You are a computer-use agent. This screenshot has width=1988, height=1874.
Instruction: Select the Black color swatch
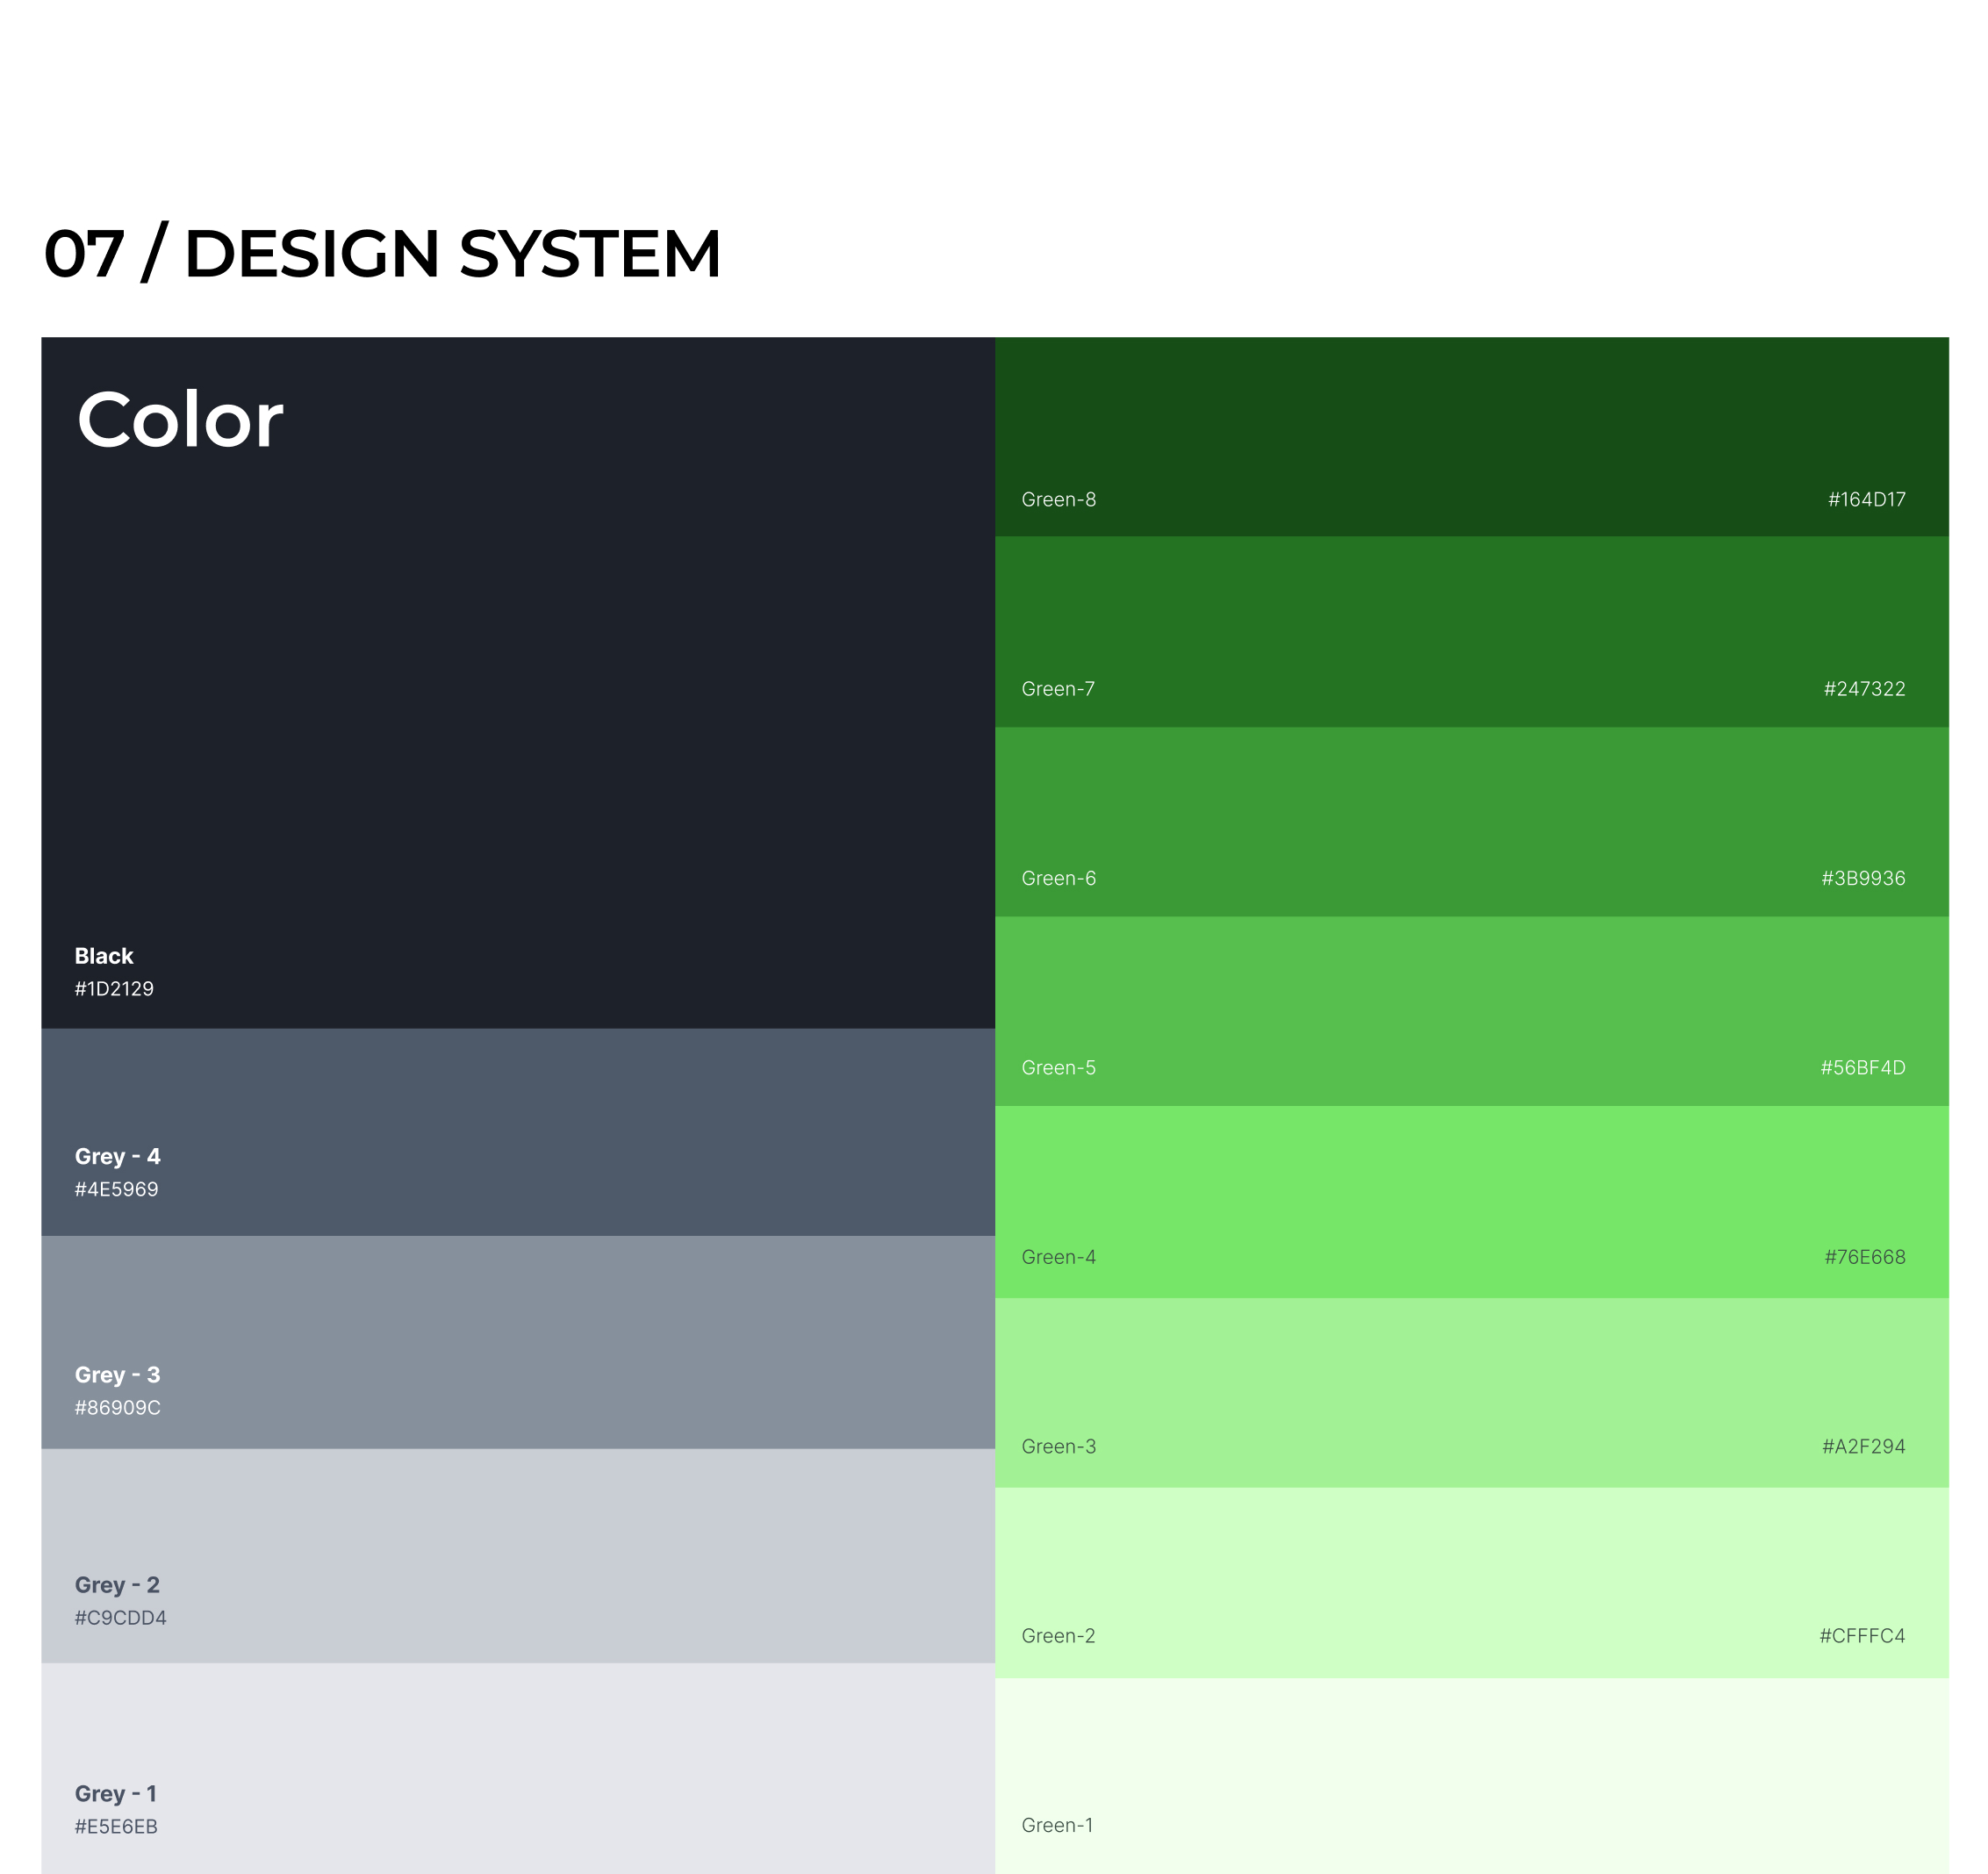[518, 683]
